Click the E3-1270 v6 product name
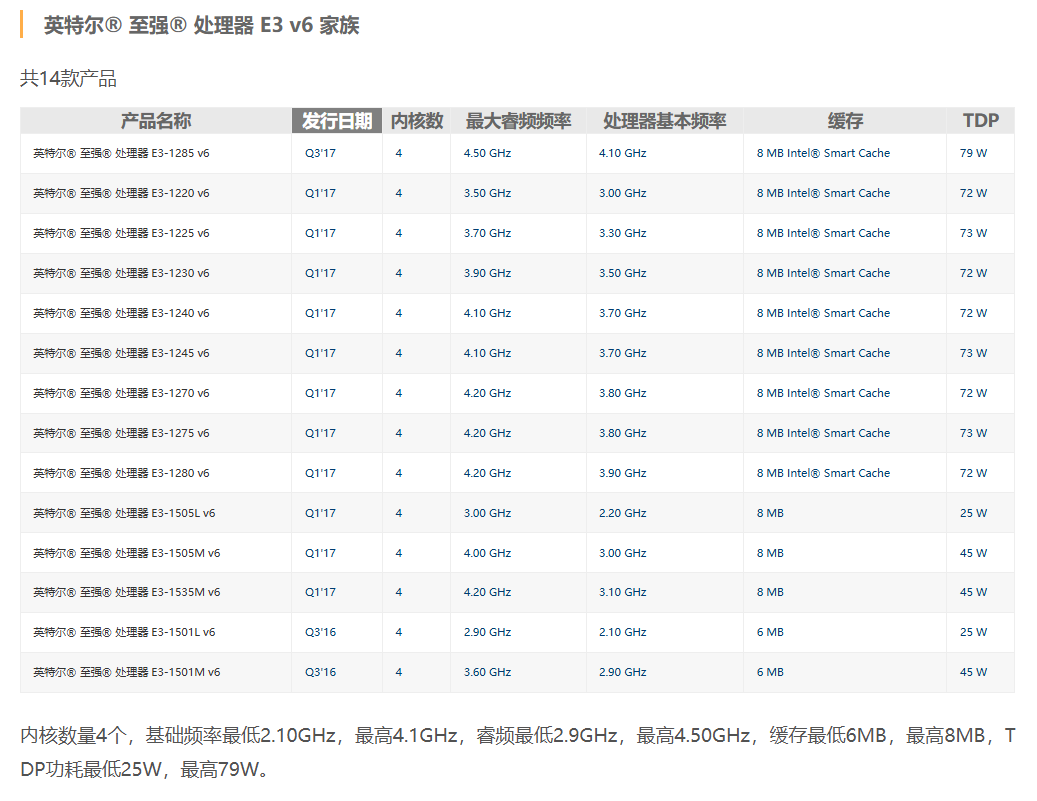Image resolution: width=1037 pixels, height=801 pixels. 121,394
